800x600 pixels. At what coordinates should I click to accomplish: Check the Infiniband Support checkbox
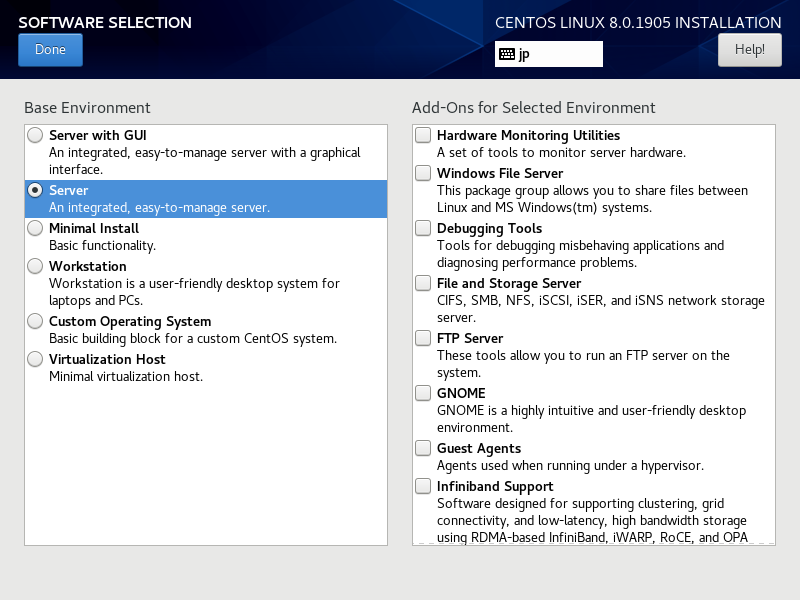[x=423, y=486]
